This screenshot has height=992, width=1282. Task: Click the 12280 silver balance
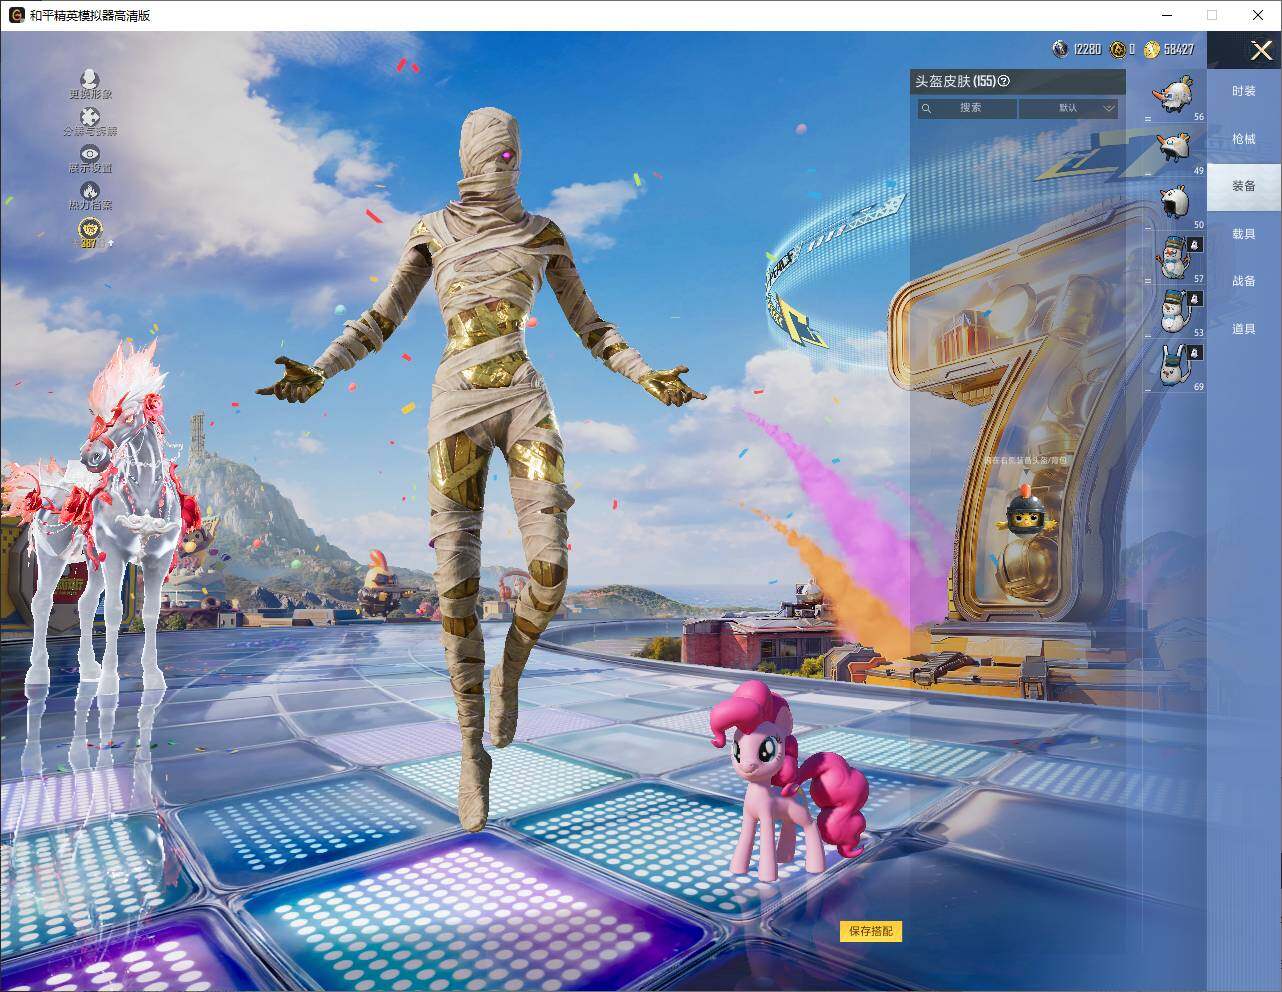1087,49
